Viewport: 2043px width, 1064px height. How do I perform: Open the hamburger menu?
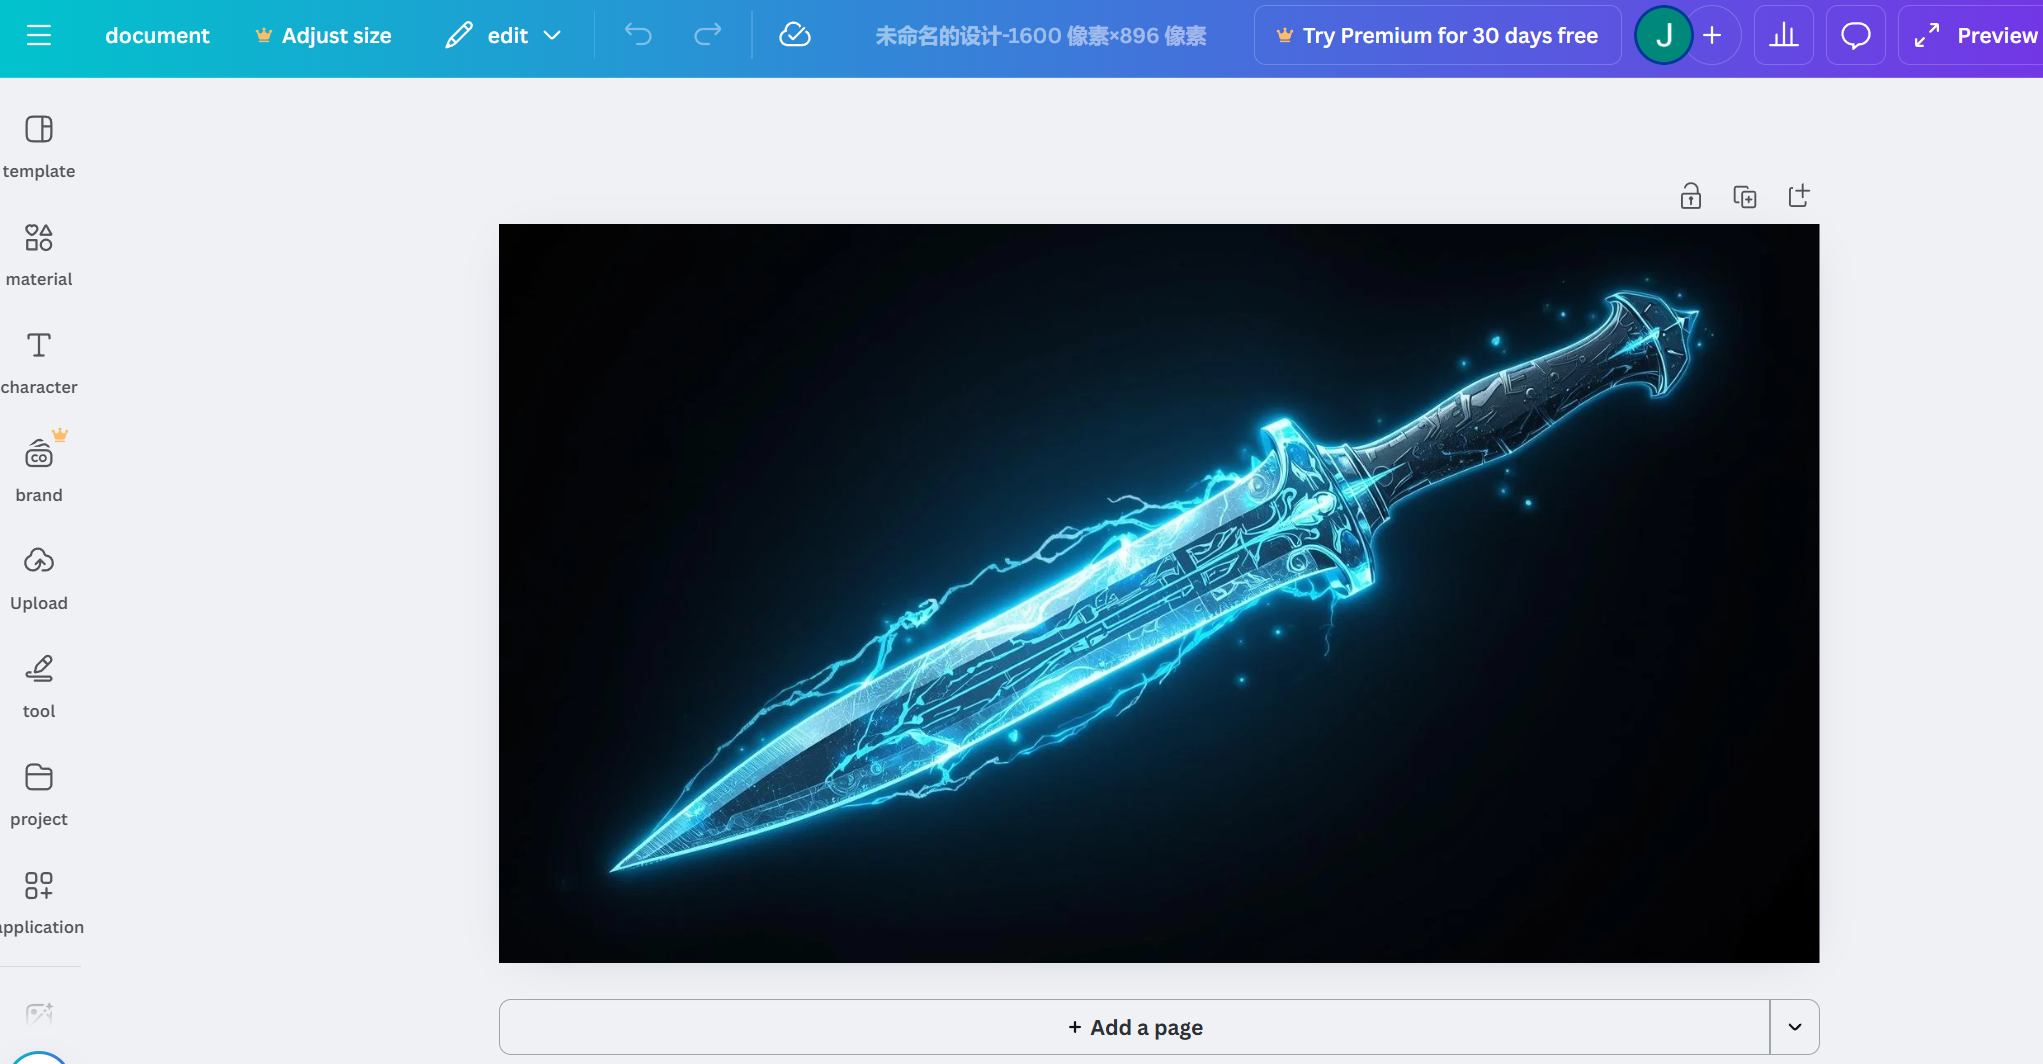[40, 35]
